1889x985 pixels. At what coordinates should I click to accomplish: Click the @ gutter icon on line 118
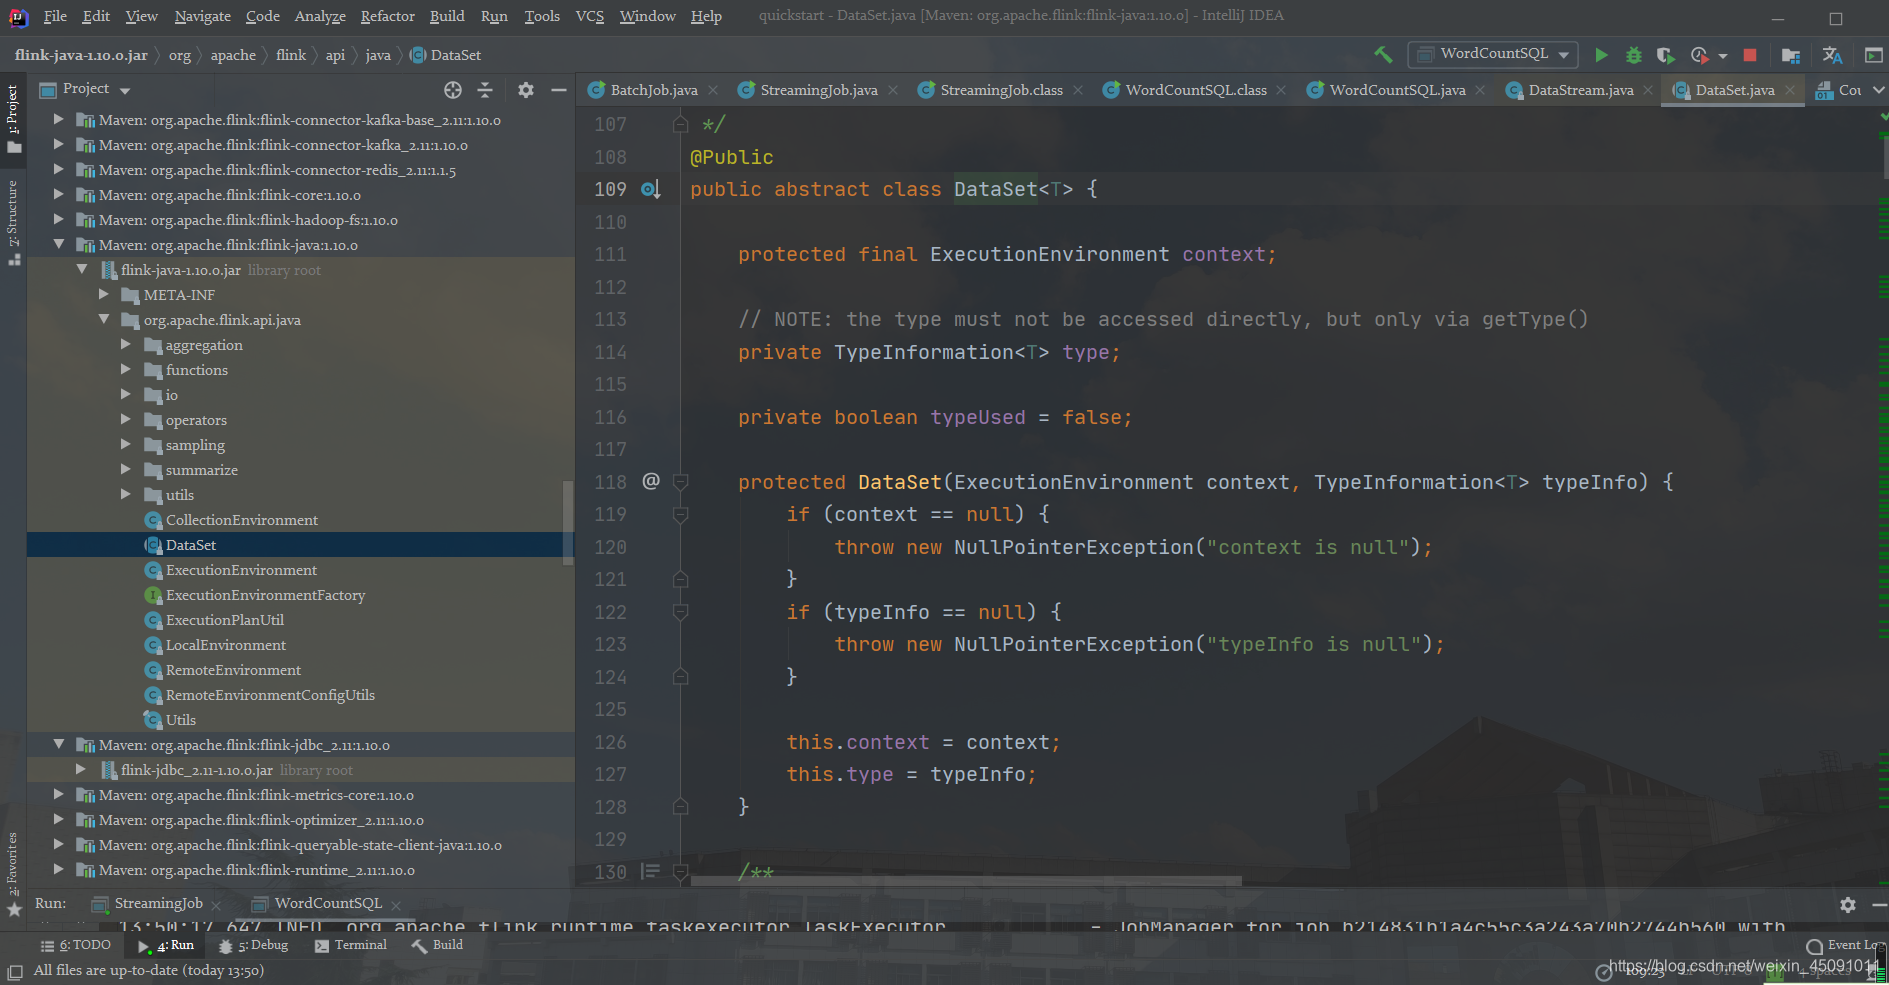(x=651, y=481)
